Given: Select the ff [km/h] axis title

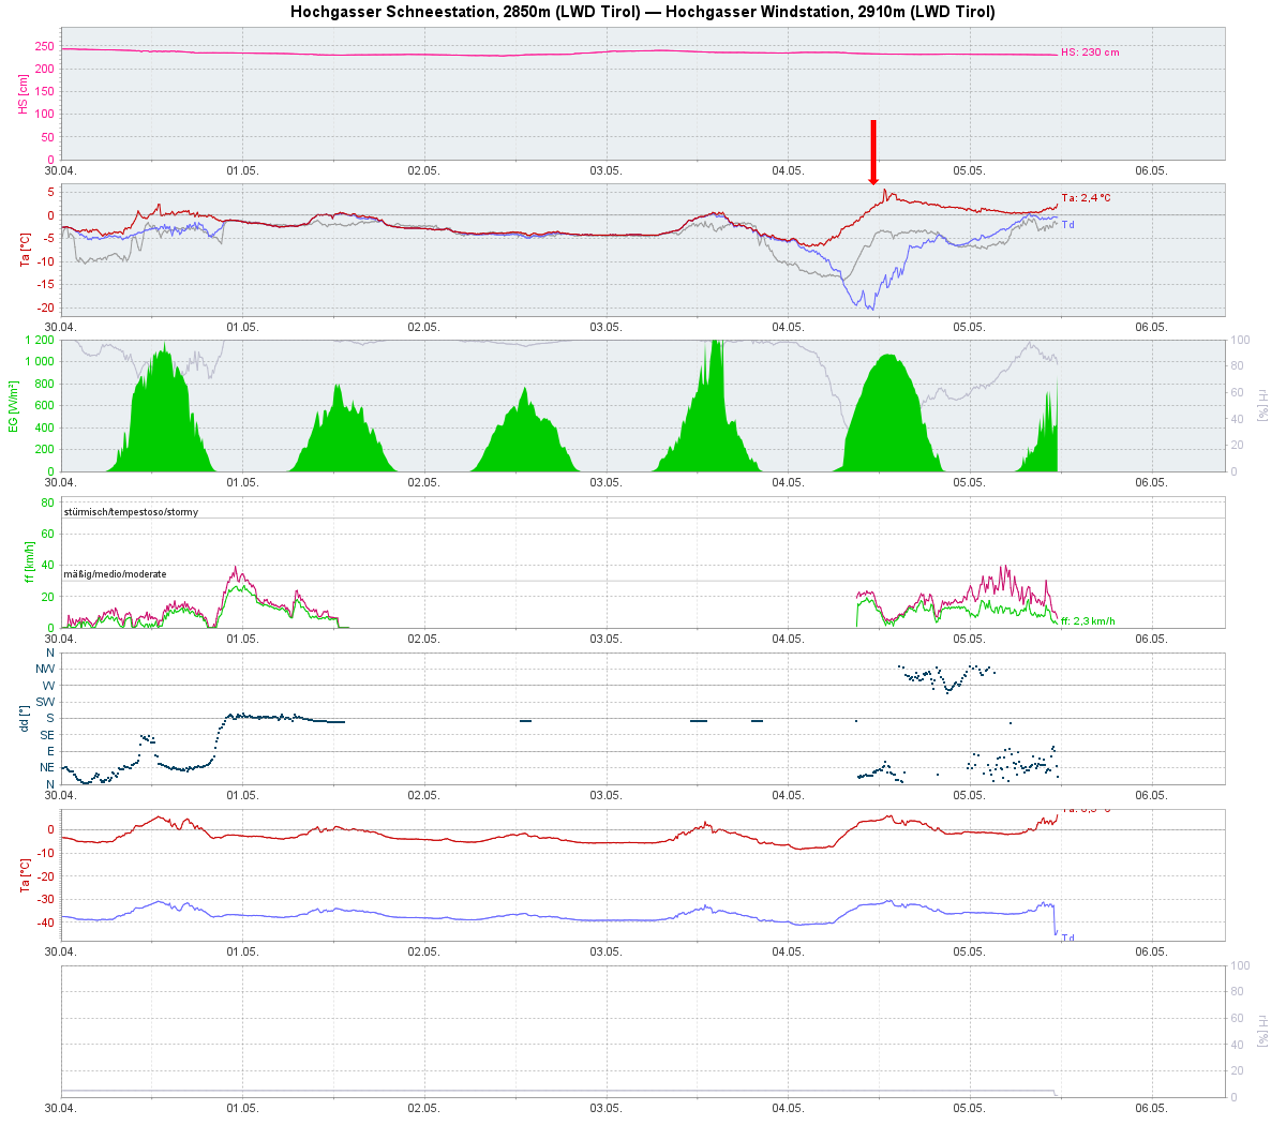Looking at the screenshot, I should pos(30,562).
